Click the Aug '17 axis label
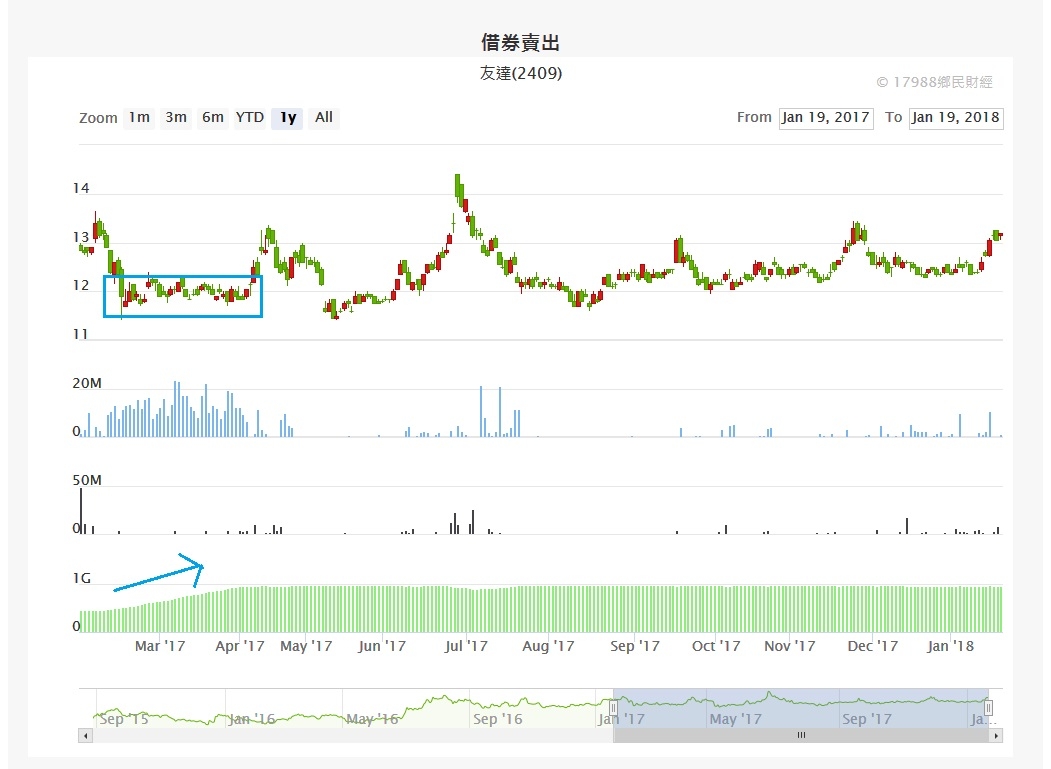1051x769 pixels. point(548,646)
